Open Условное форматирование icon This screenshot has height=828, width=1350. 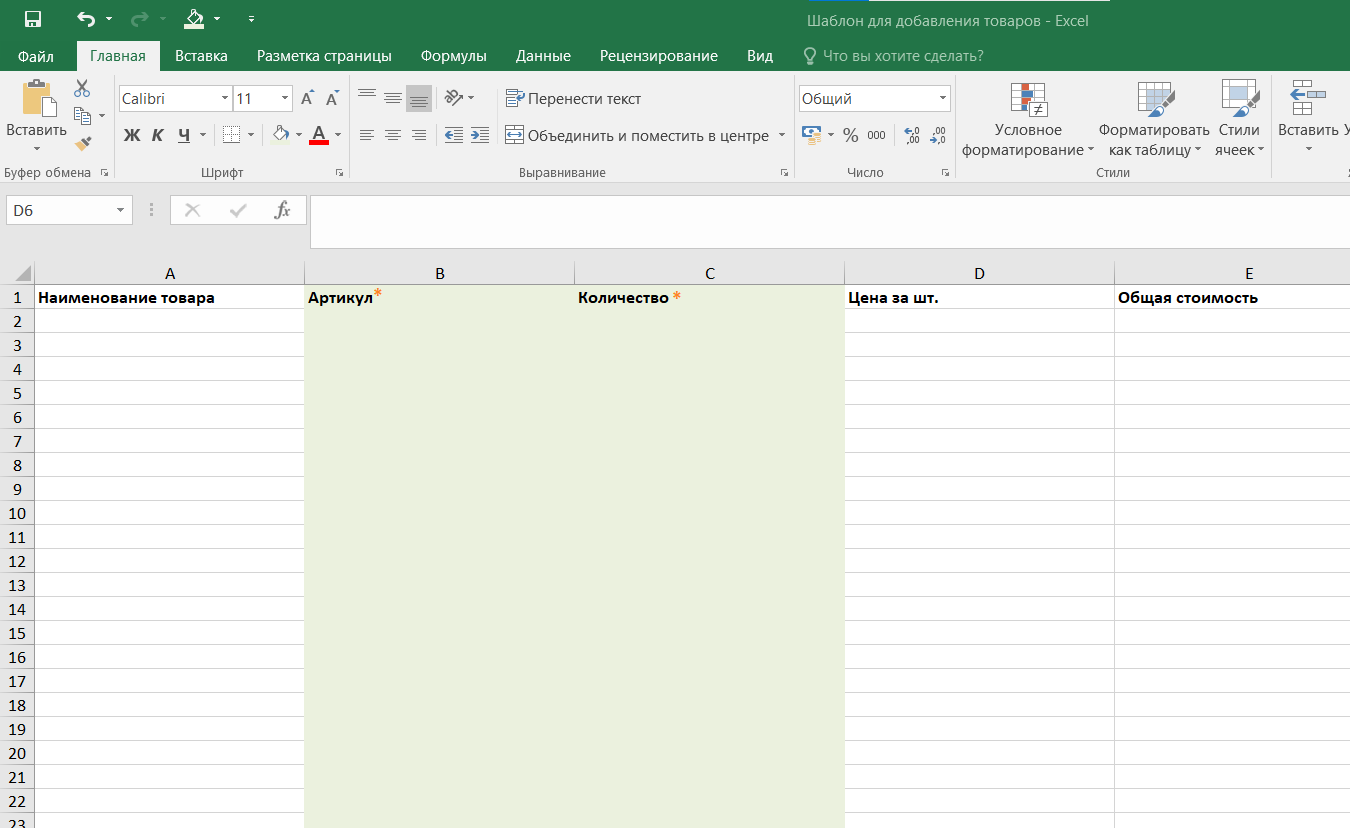1028,99
